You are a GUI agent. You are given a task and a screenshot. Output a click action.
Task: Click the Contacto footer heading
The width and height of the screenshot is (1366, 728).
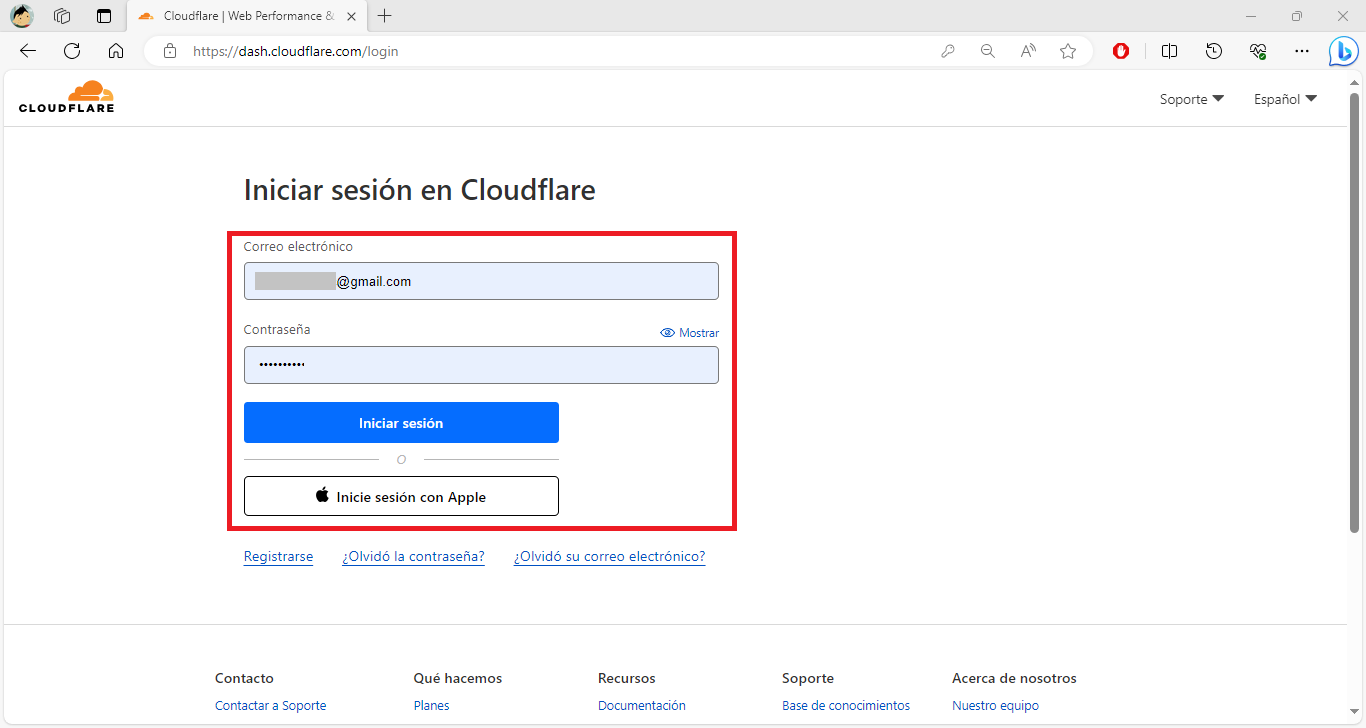click(x=244, y=678)
